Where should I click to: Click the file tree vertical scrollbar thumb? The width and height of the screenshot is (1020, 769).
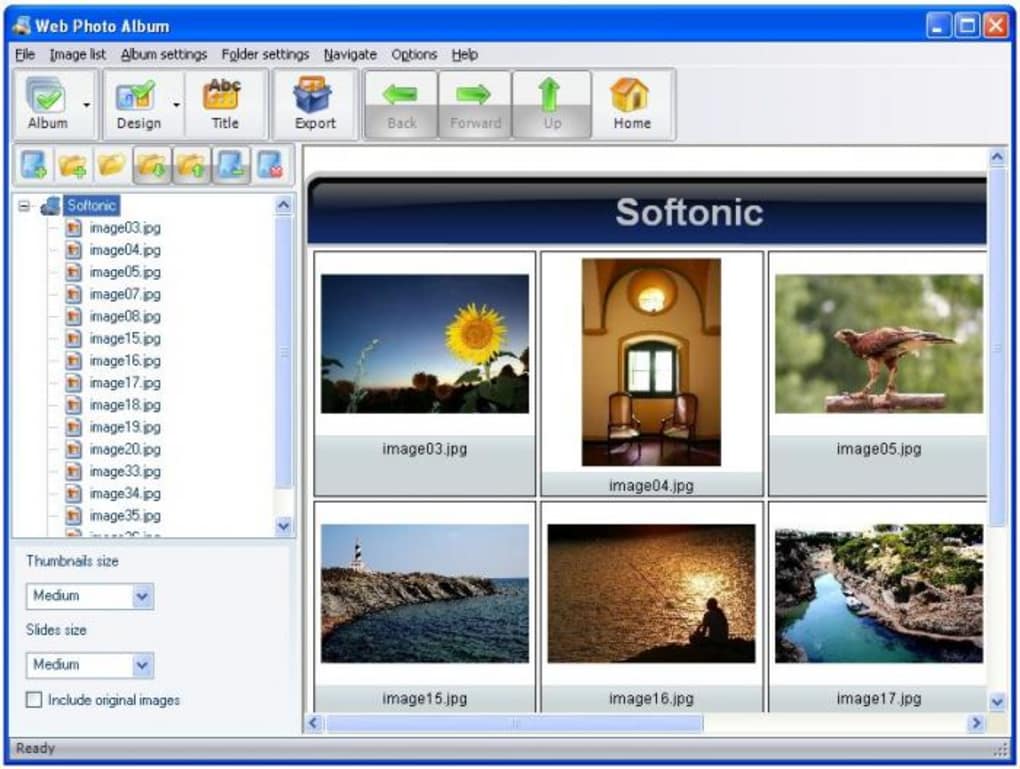(284, 352)
